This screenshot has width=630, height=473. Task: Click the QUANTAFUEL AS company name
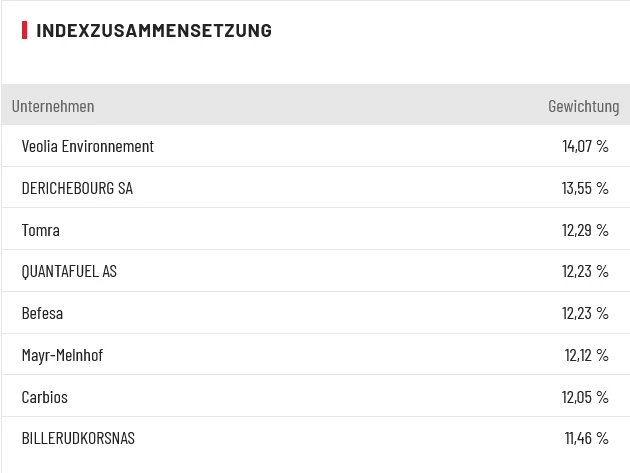pyautogui.click(x=69, y=271)
